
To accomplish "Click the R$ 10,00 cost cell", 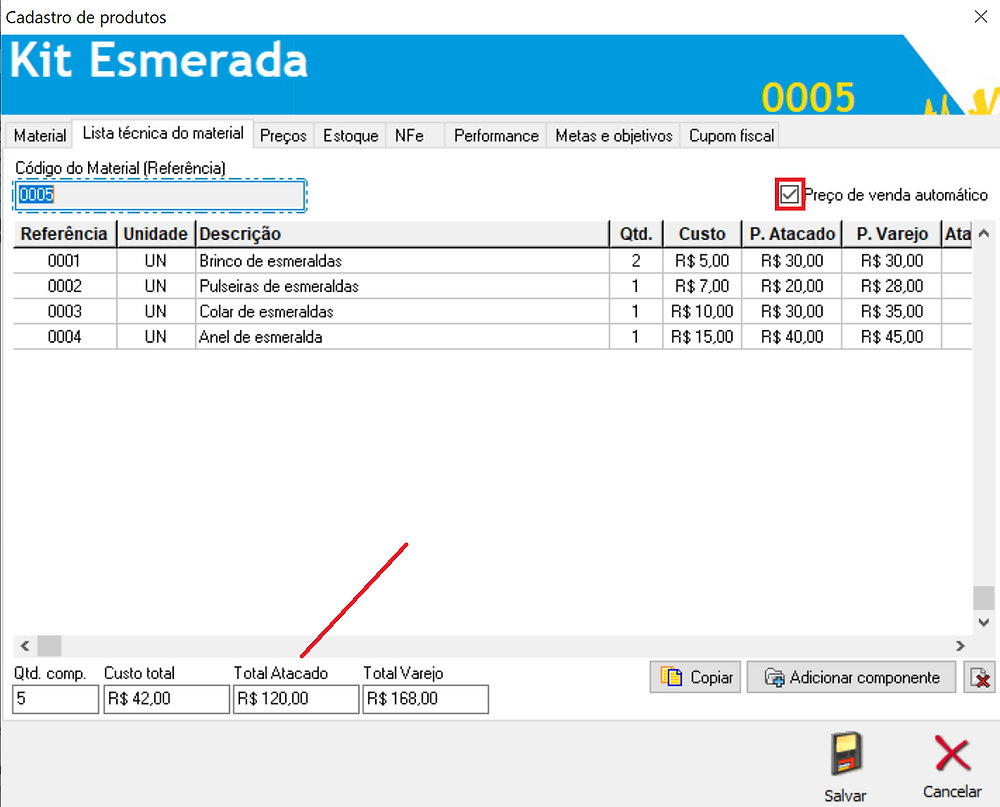I will coord(702,312).
